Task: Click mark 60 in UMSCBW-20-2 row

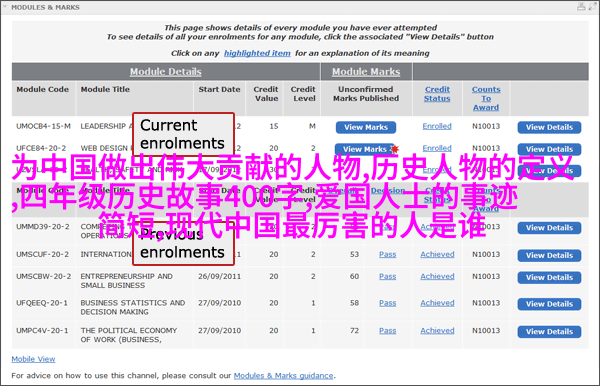Action: (x=354, y=276)
